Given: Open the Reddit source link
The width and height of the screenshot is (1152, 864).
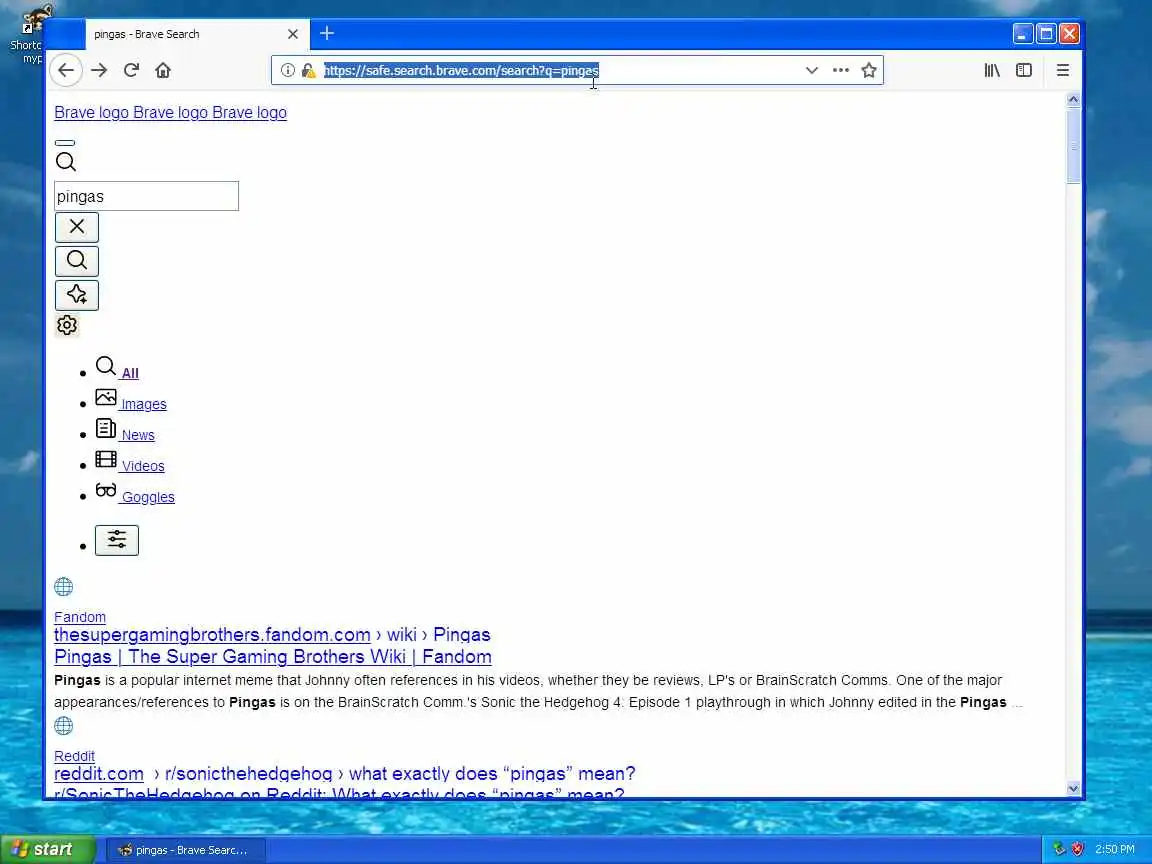Looking at the screenshot, I should tap(74, 756).
